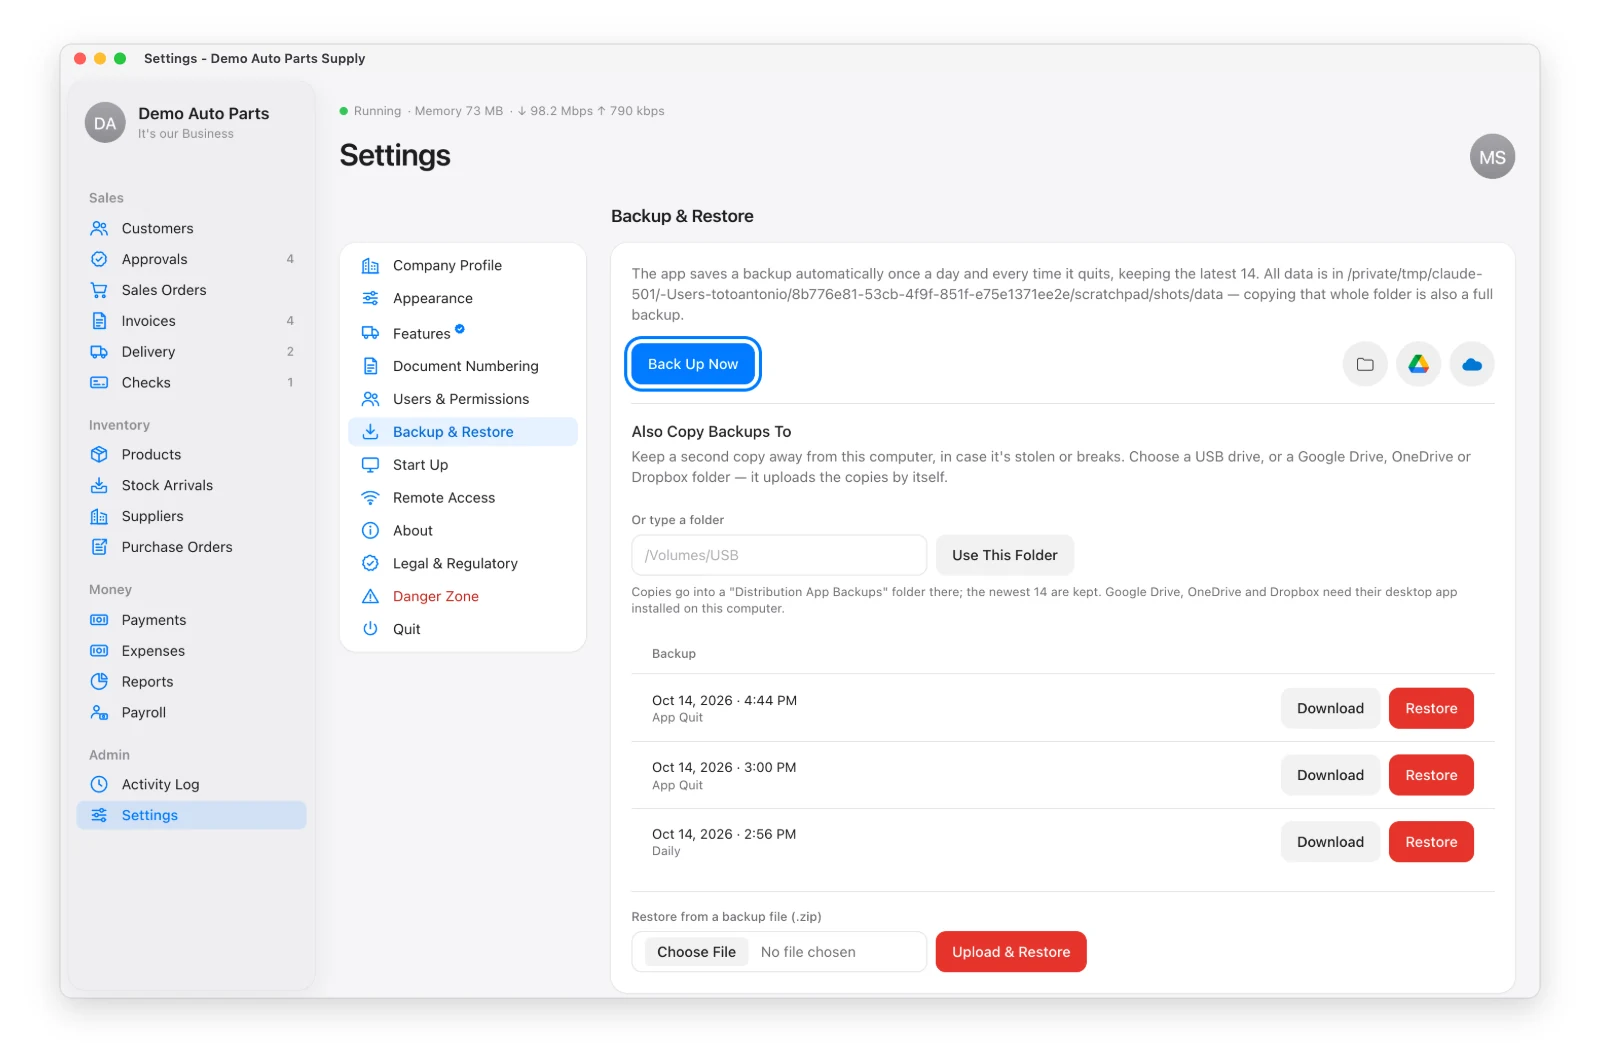Click the 'Memory 73 MB' status text
The height and width of the screenshot is (1043, 1600).
[x=459, y=111]
